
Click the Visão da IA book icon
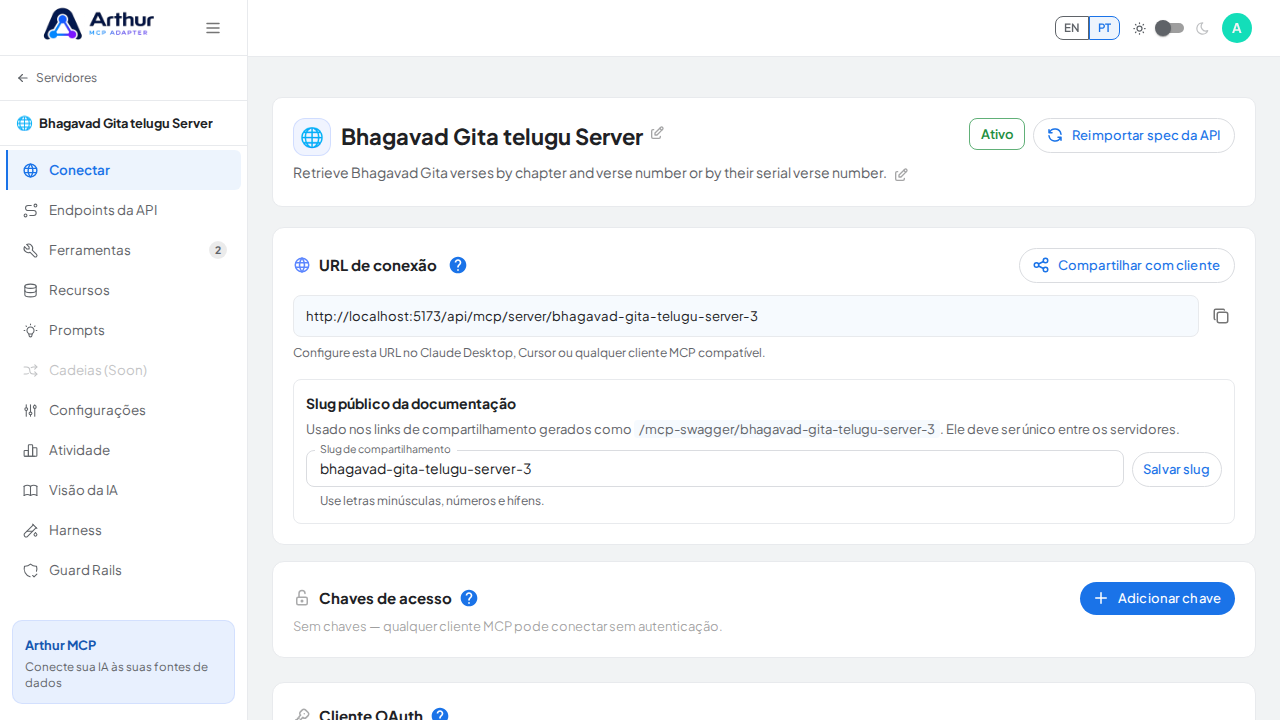tap(31, 490)
